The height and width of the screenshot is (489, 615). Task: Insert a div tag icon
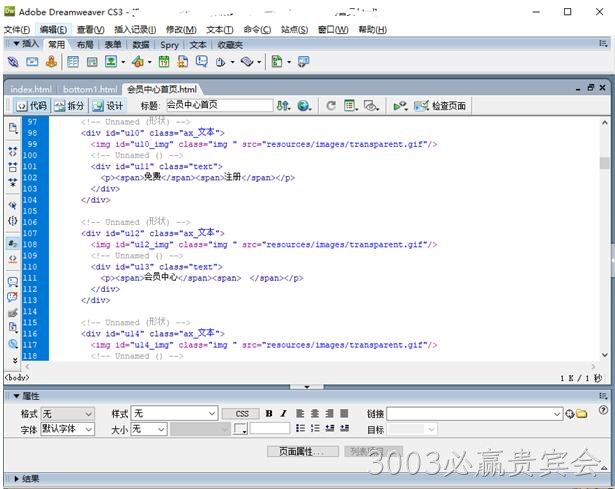(92, 62)
